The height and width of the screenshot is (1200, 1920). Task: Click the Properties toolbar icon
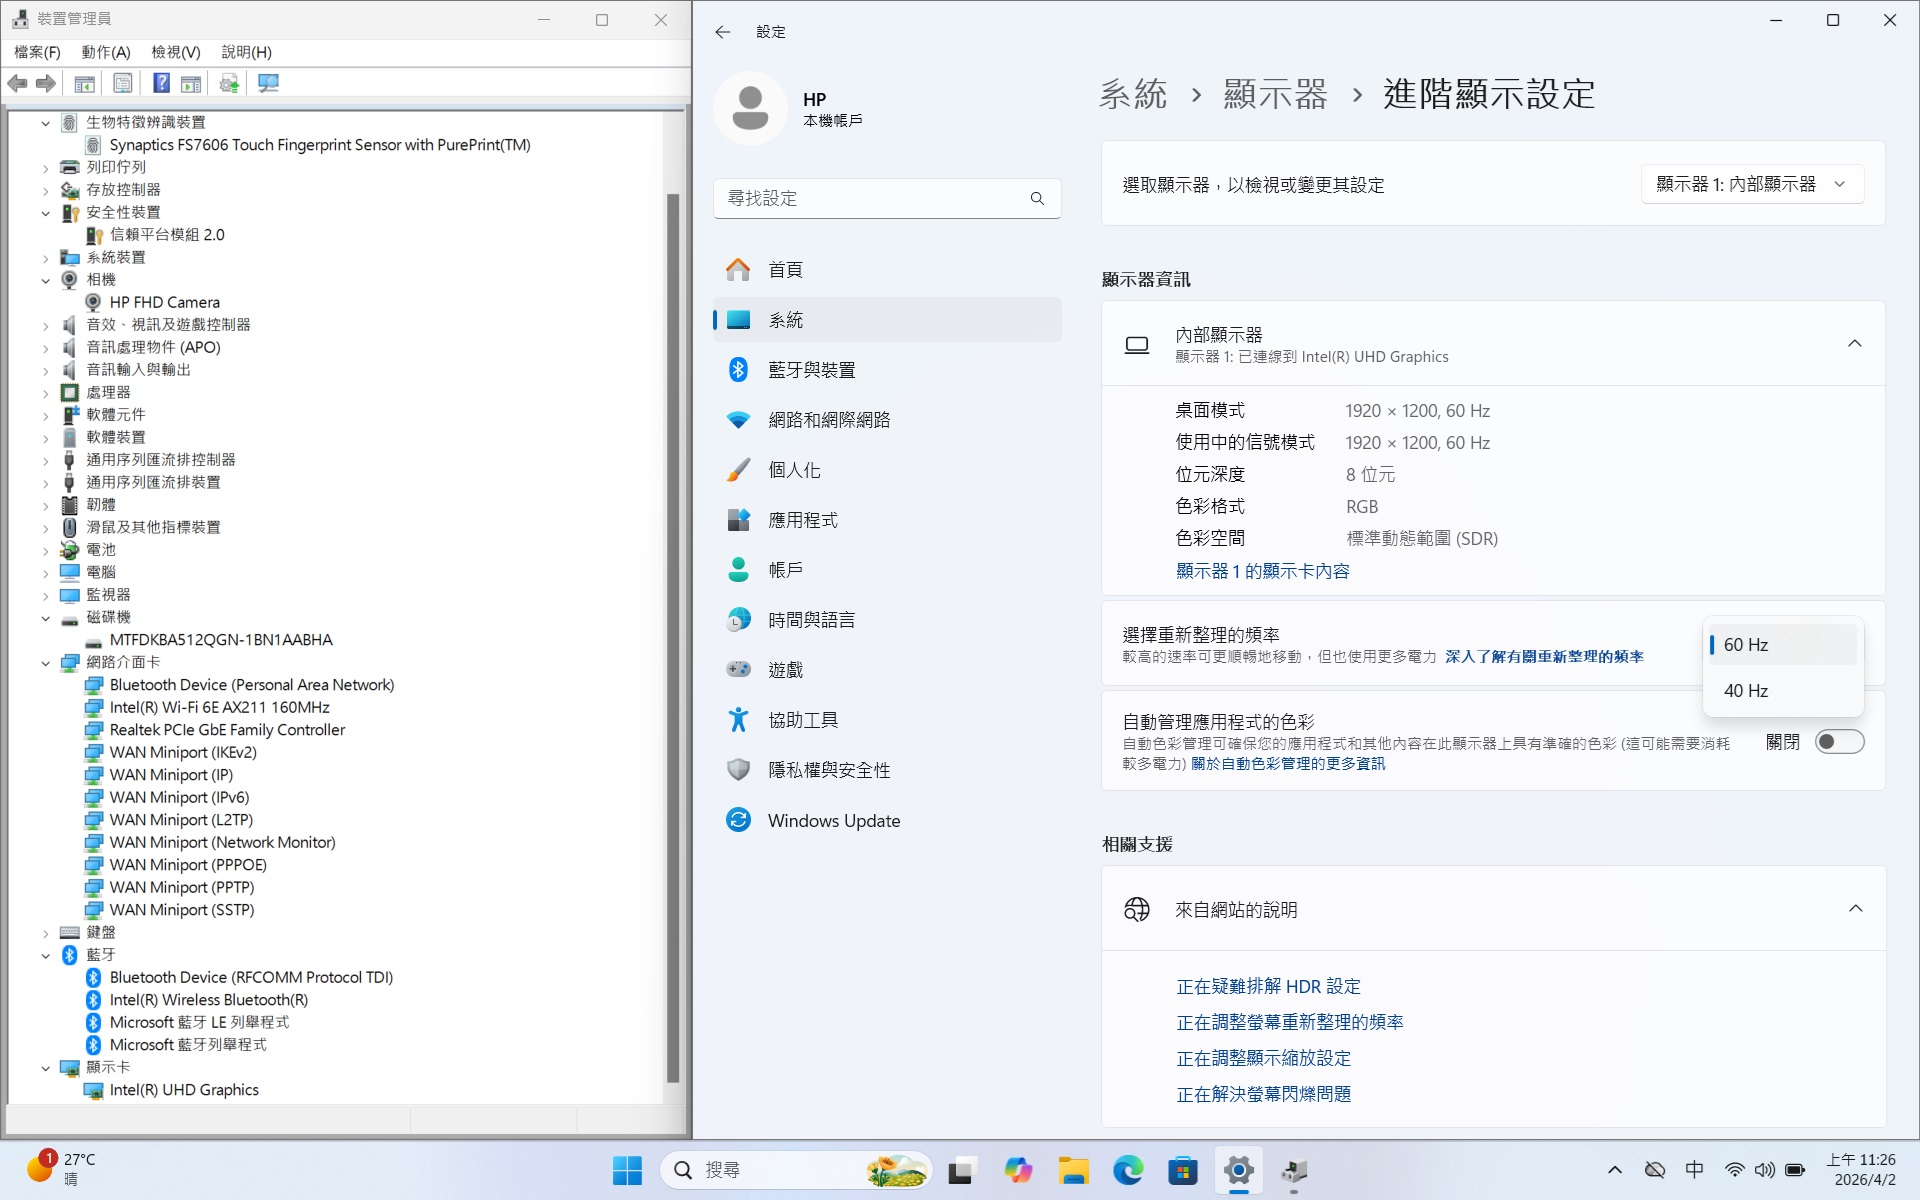point(122,83)
